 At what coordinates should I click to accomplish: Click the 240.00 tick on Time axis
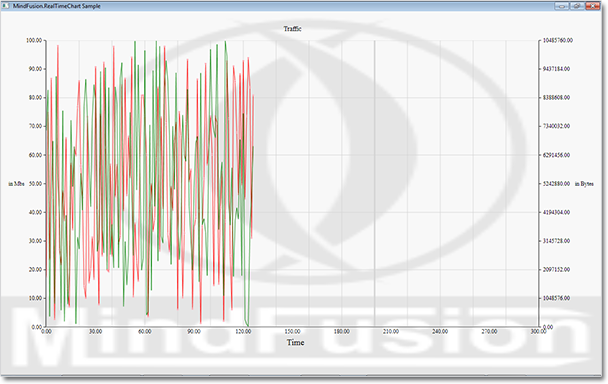[x=440, y=332]
